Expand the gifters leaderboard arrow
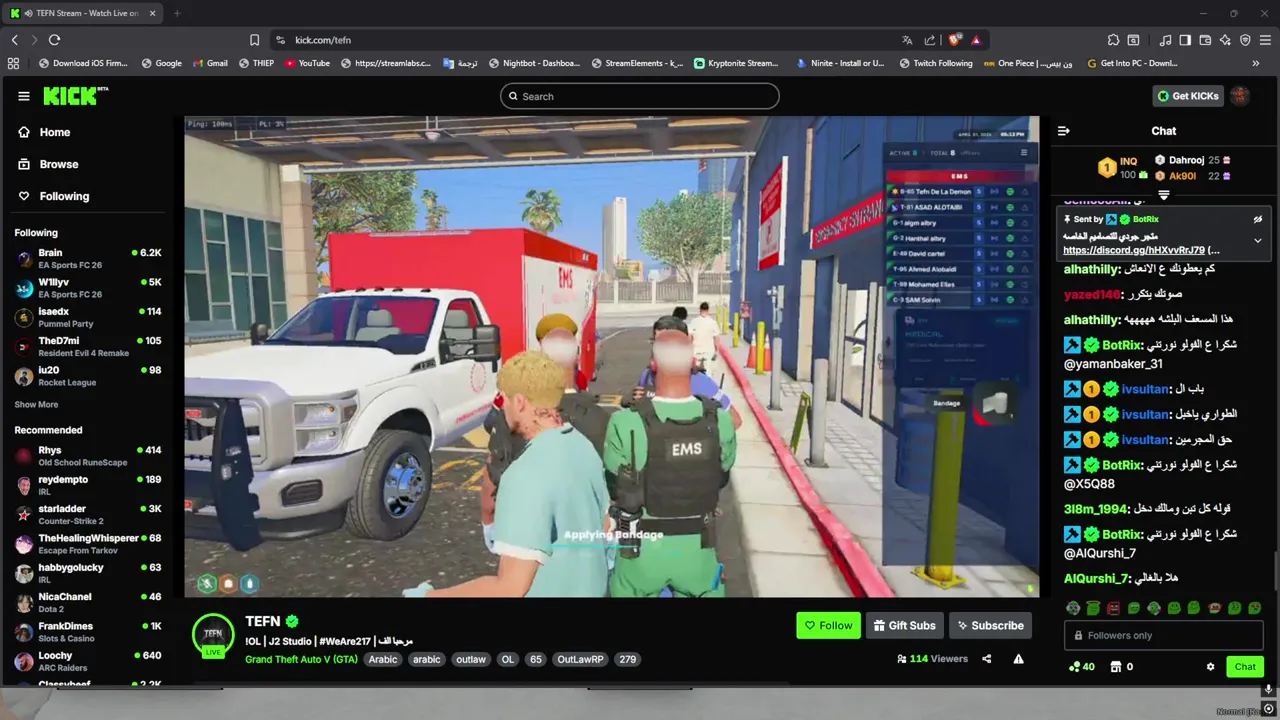Screen dimensions: 1280x720 pos(1164,195)
